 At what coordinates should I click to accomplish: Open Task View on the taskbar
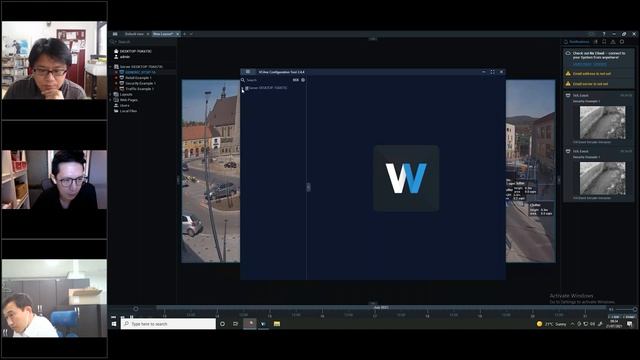pos(236,324)
